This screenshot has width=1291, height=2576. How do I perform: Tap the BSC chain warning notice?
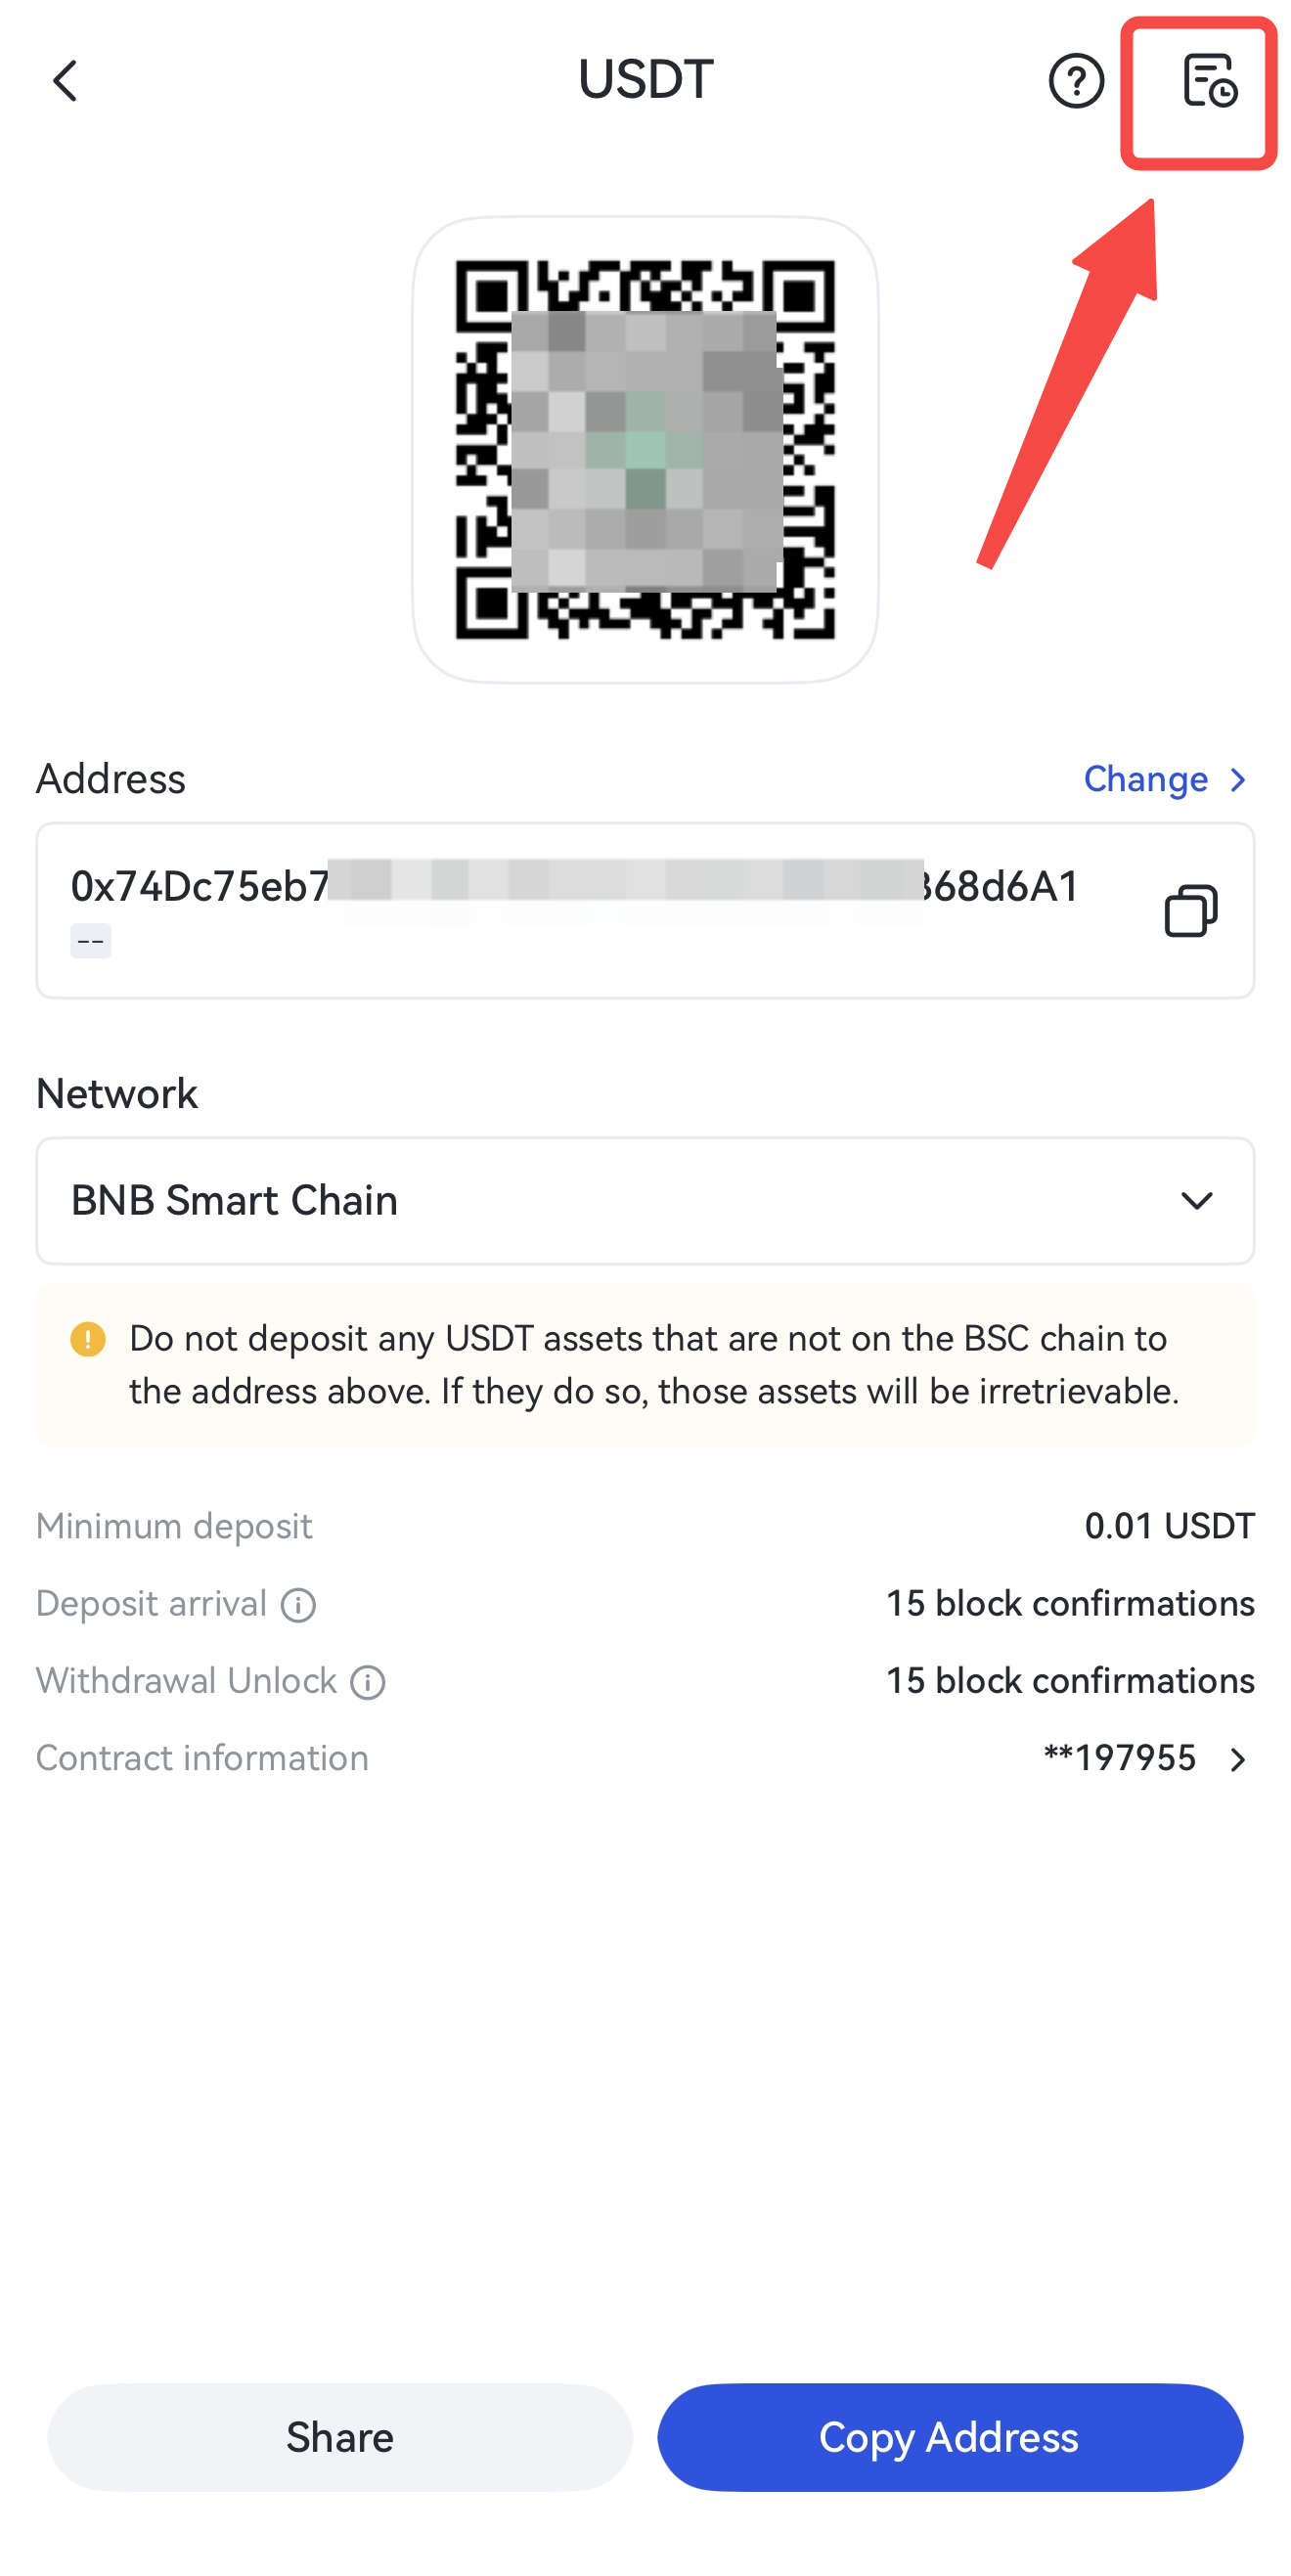click(x=654, y=1365)
